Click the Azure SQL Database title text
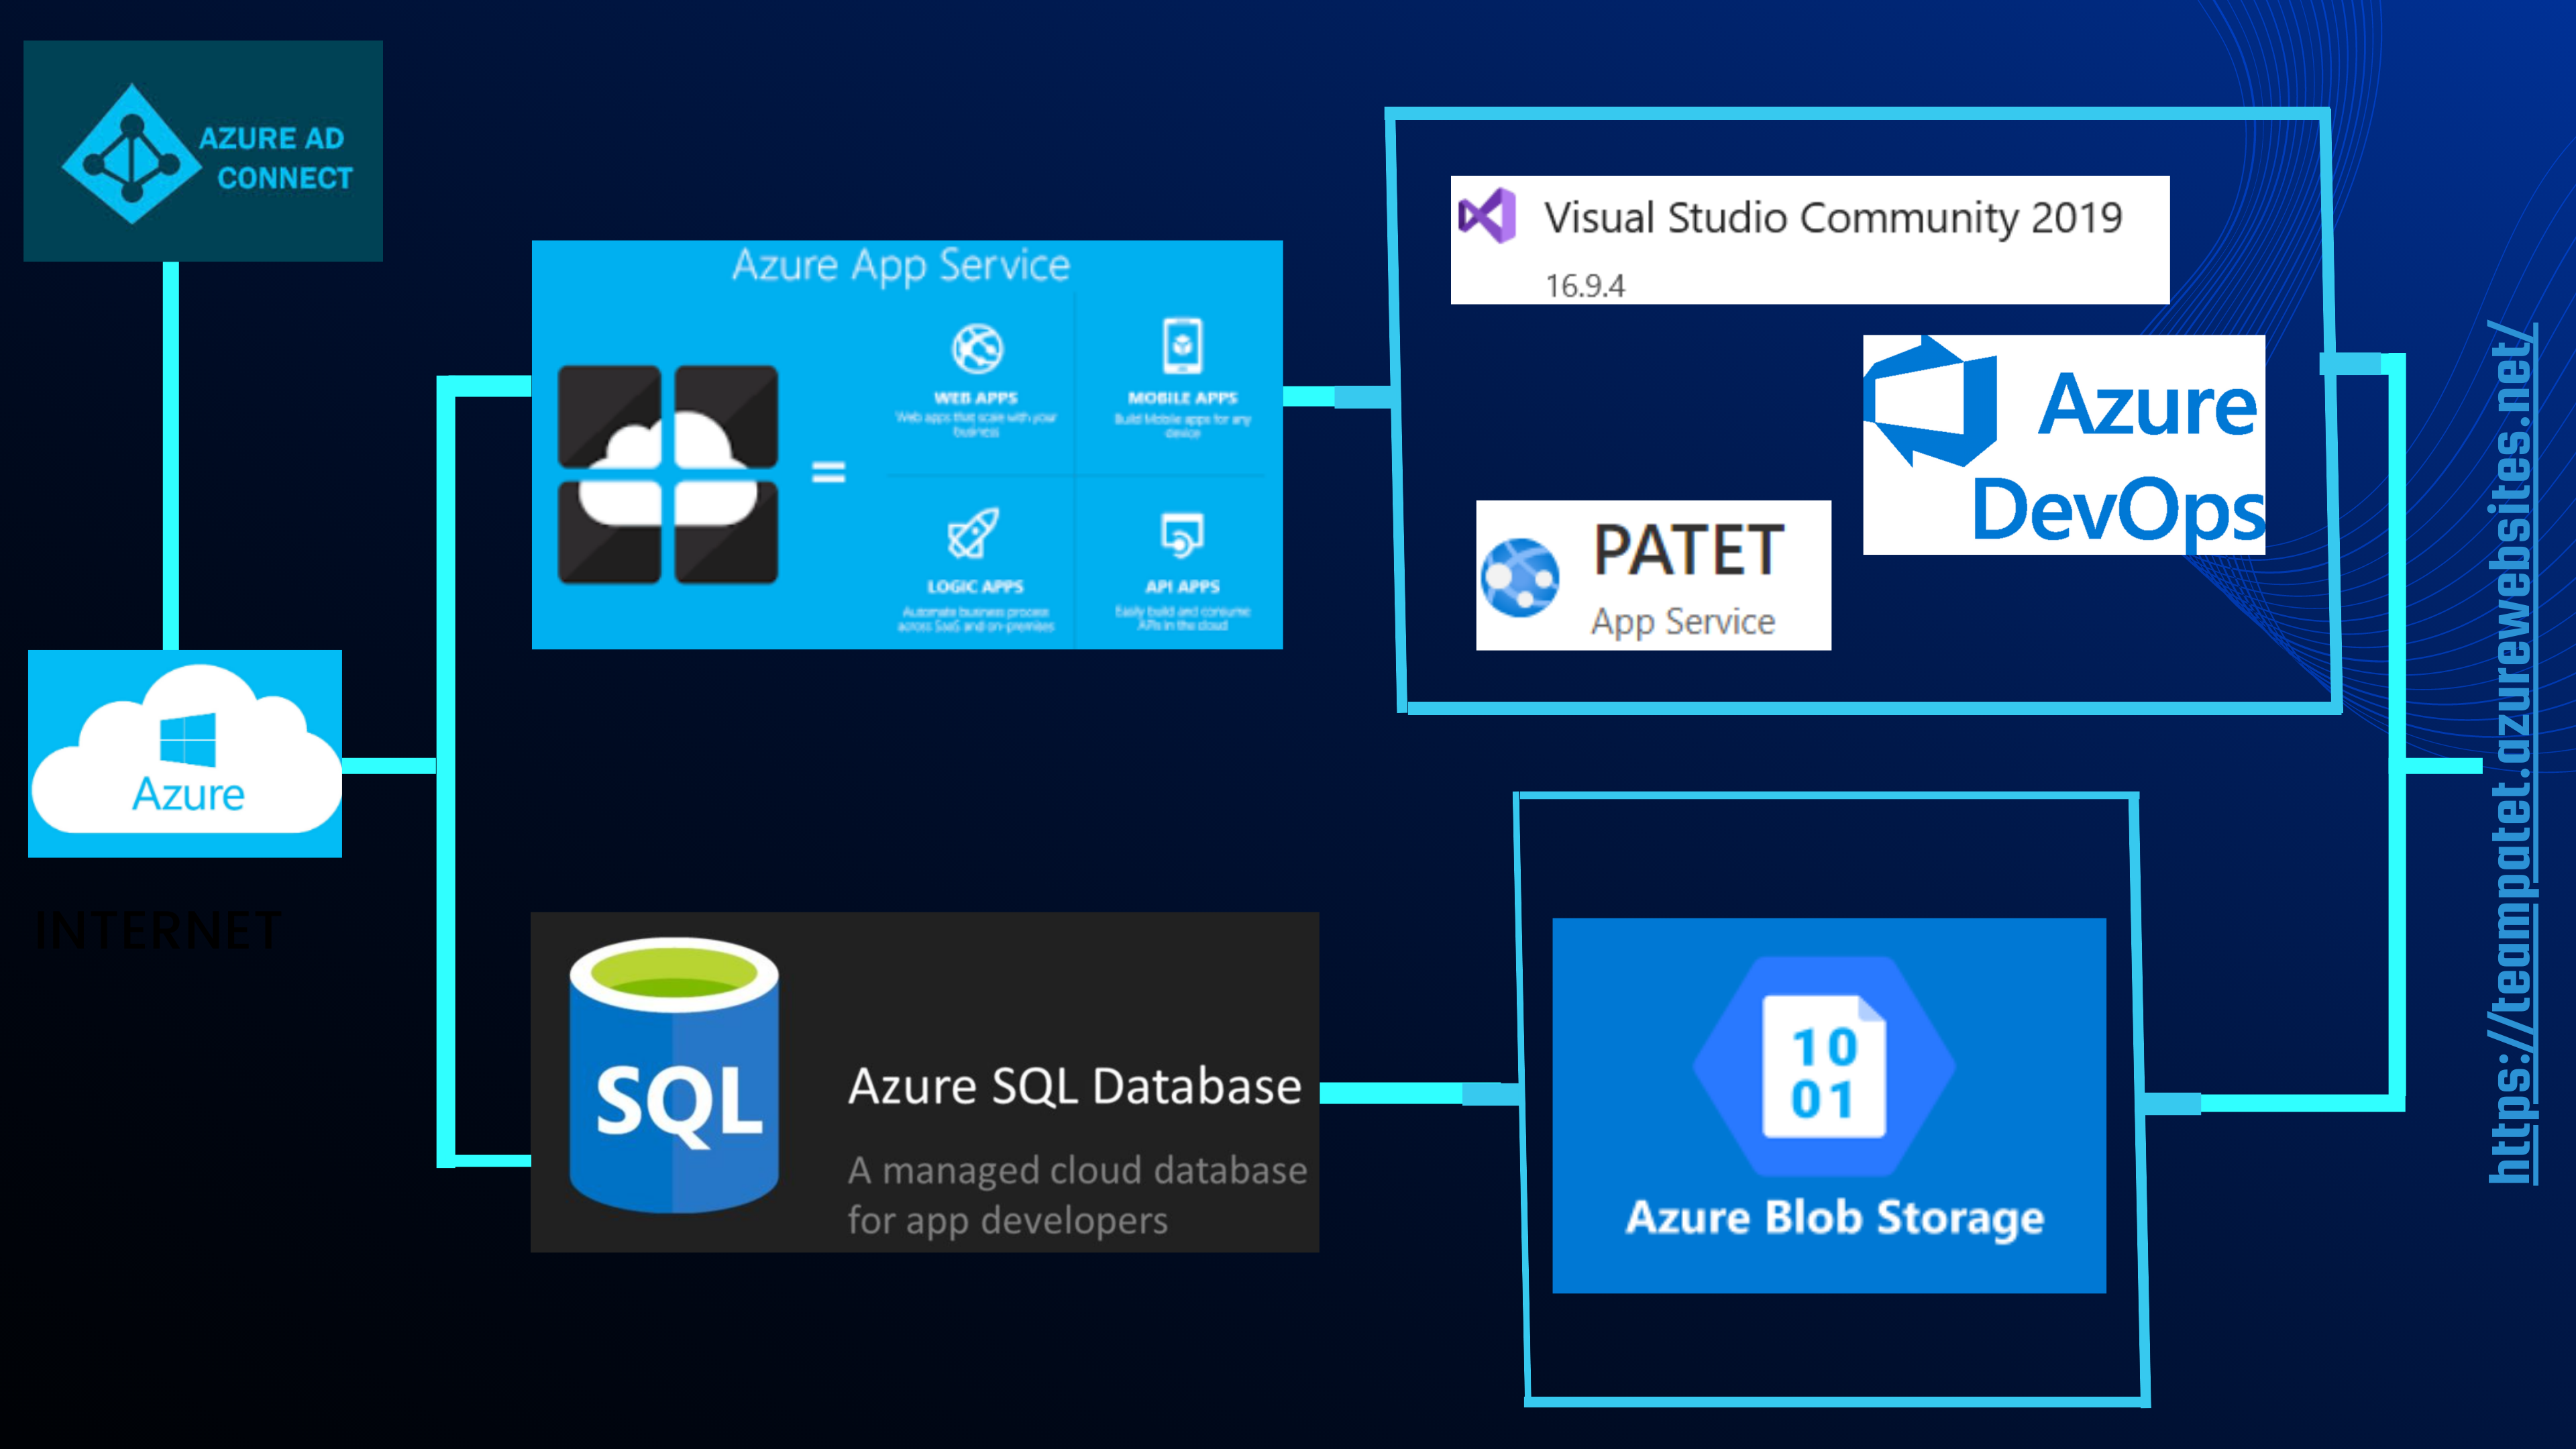2576x1449 pixels. coord(1074,1087)
